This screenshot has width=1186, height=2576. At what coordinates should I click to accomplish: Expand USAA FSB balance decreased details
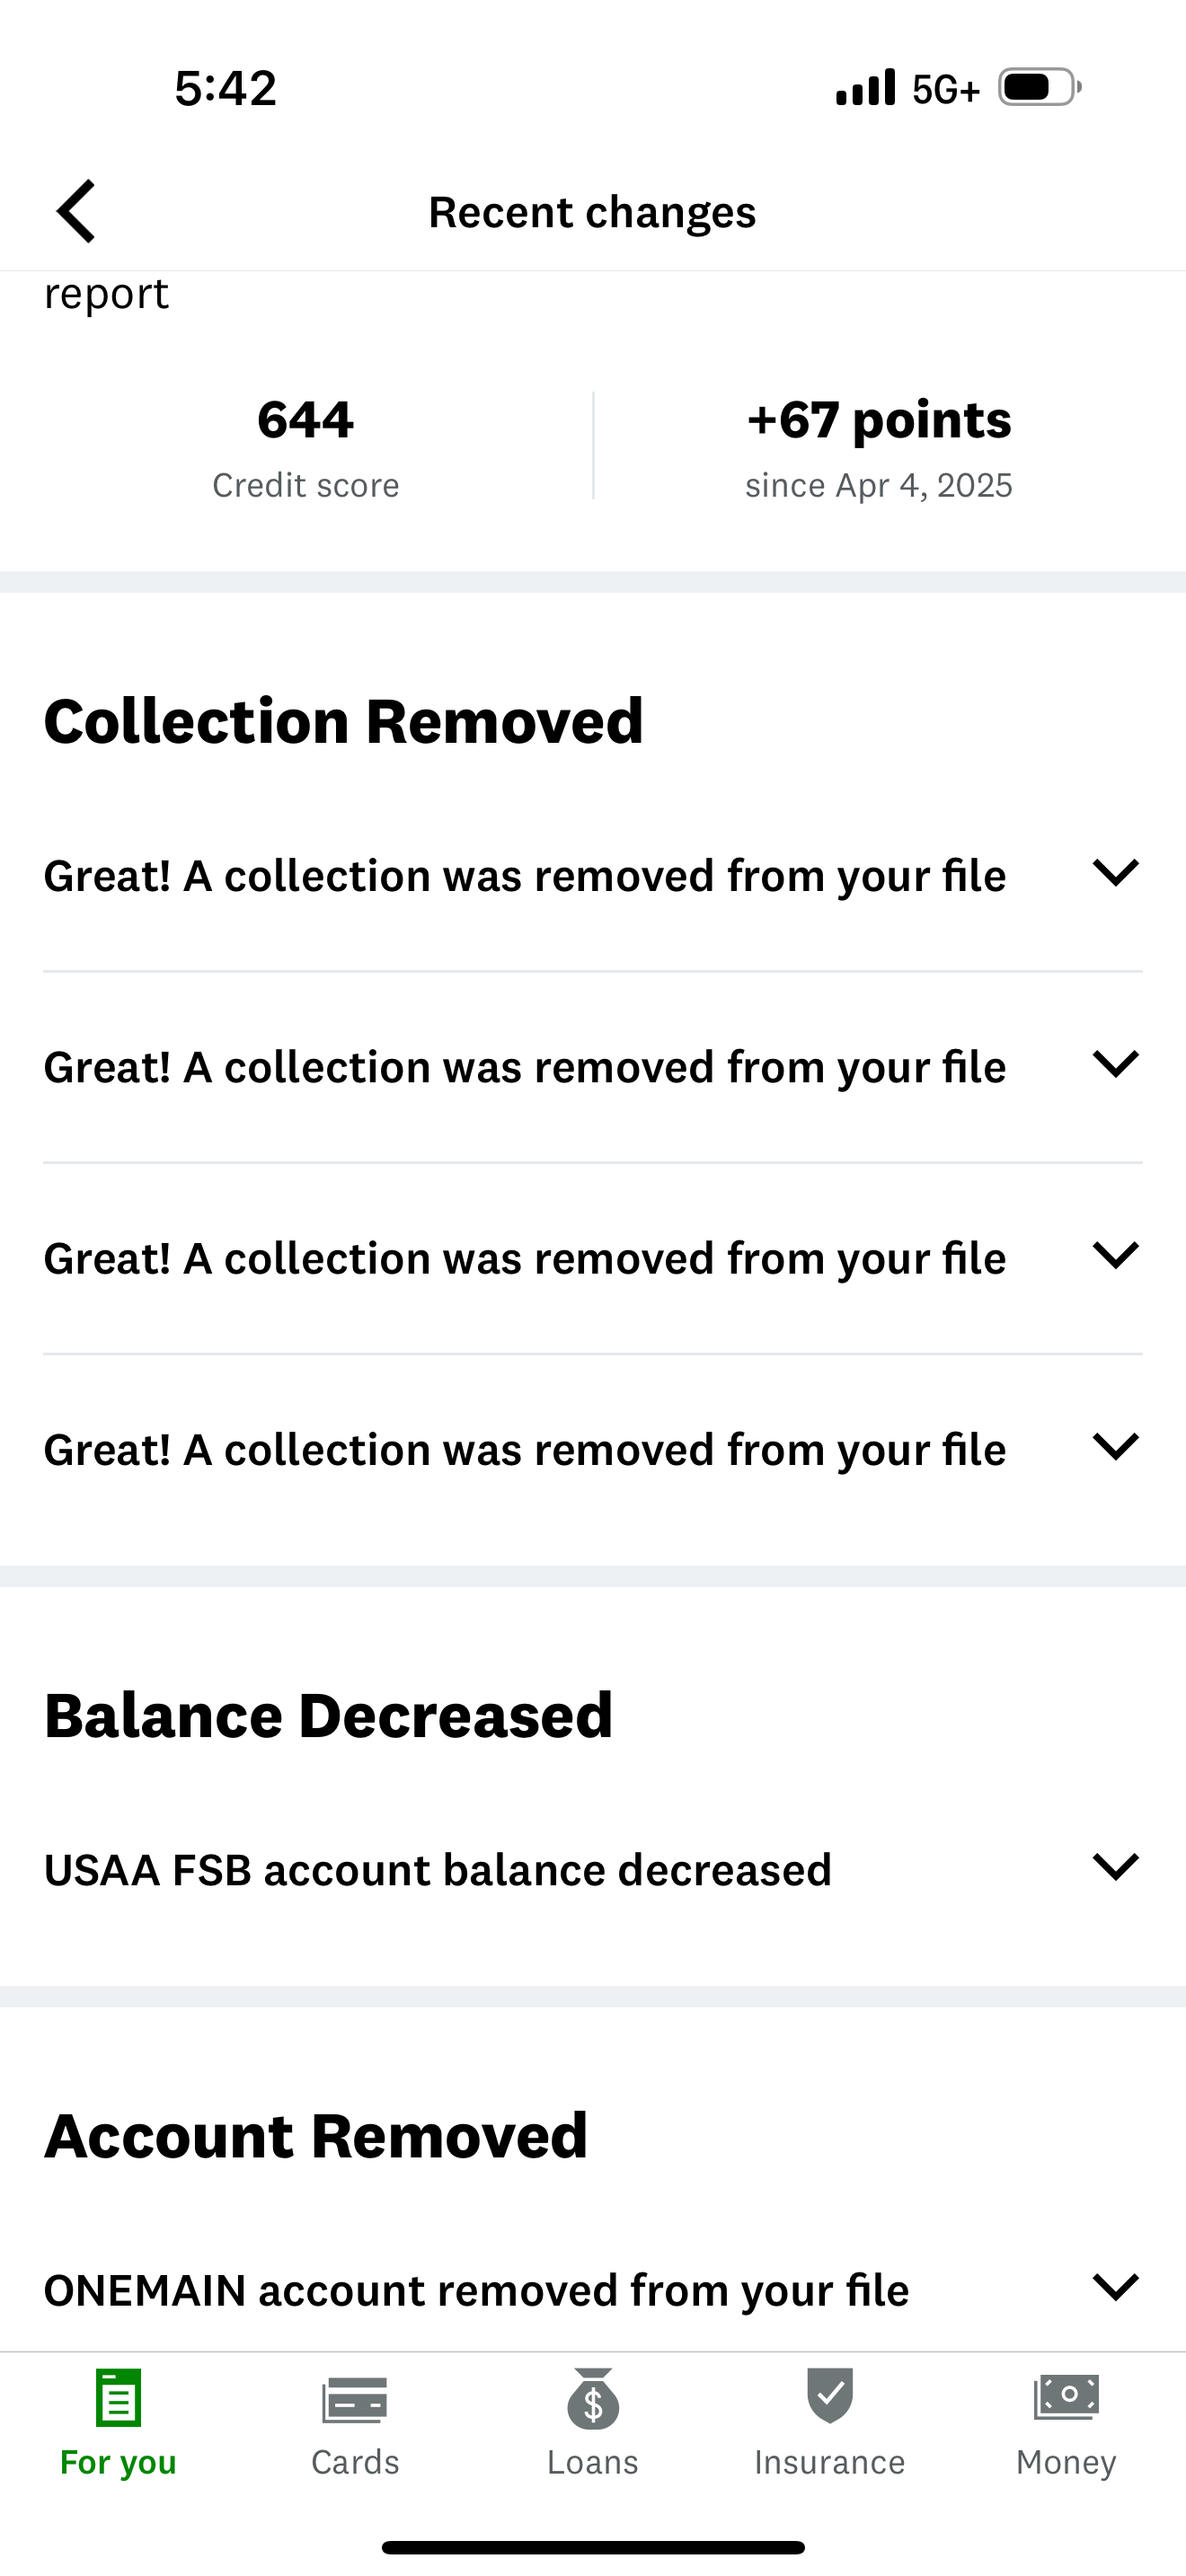(x=1119, y=1868)
